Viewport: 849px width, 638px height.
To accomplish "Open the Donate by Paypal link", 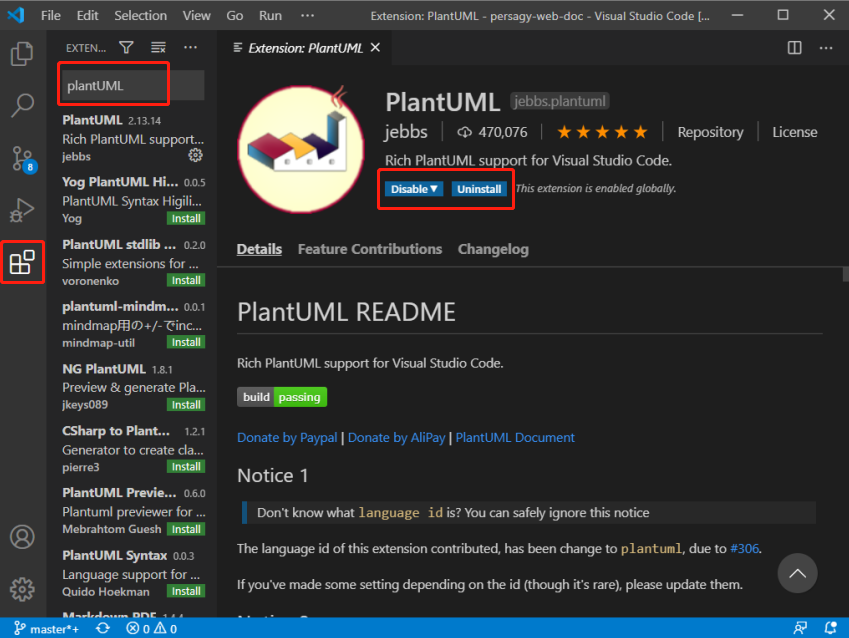I will click(287, 437).
